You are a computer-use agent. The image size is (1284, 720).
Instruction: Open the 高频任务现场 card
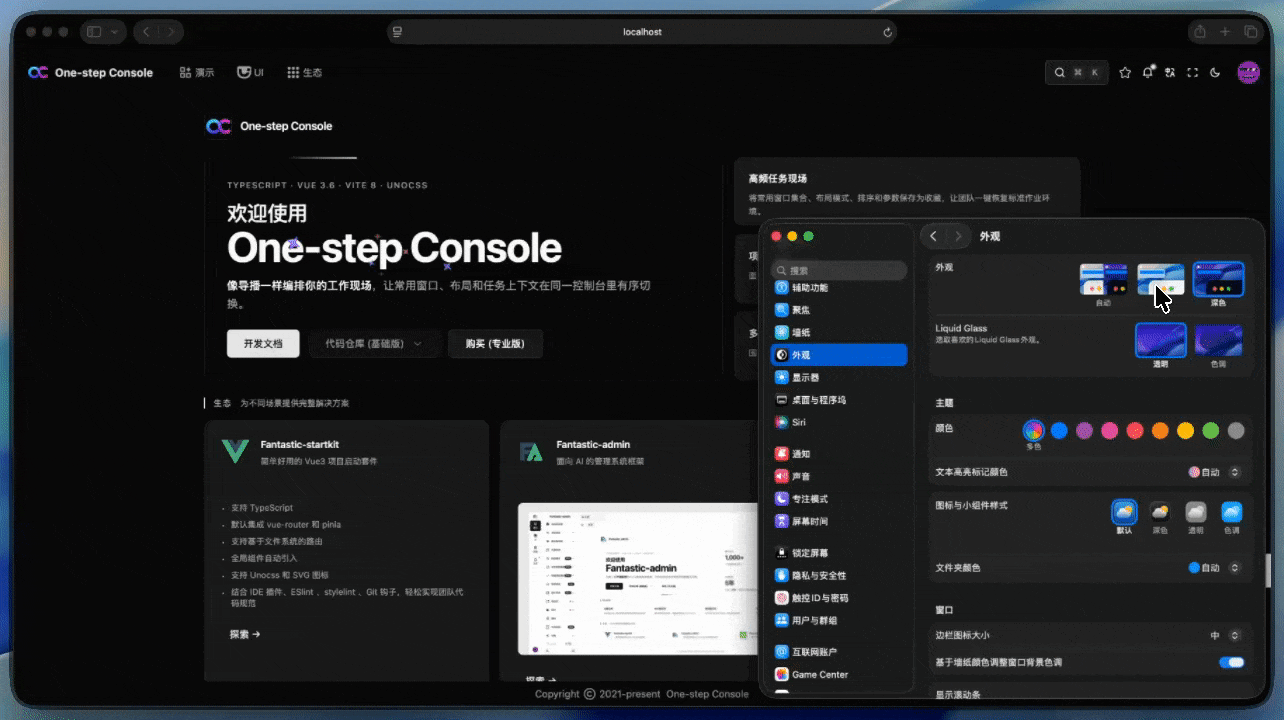pos(907,191)
